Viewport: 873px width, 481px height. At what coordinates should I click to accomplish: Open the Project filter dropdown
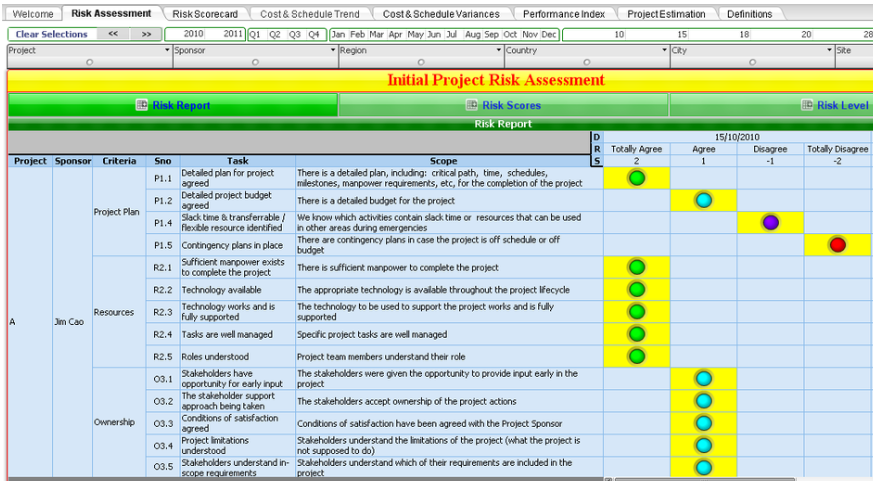click(166, 50)
